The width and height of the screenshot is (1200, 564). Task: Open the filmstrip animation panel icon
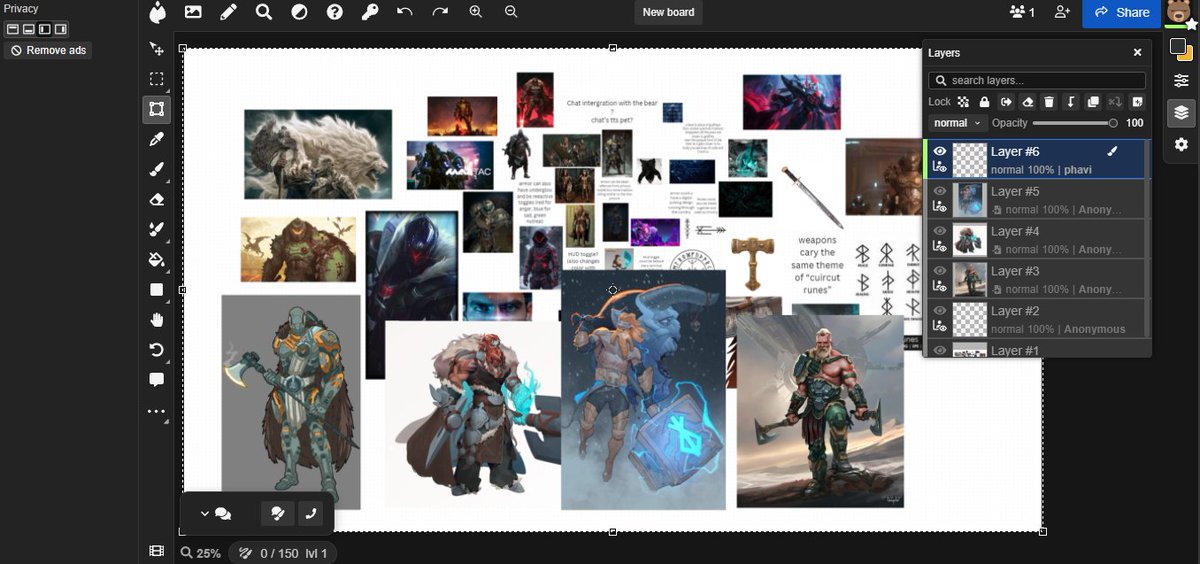coord(156,551)
